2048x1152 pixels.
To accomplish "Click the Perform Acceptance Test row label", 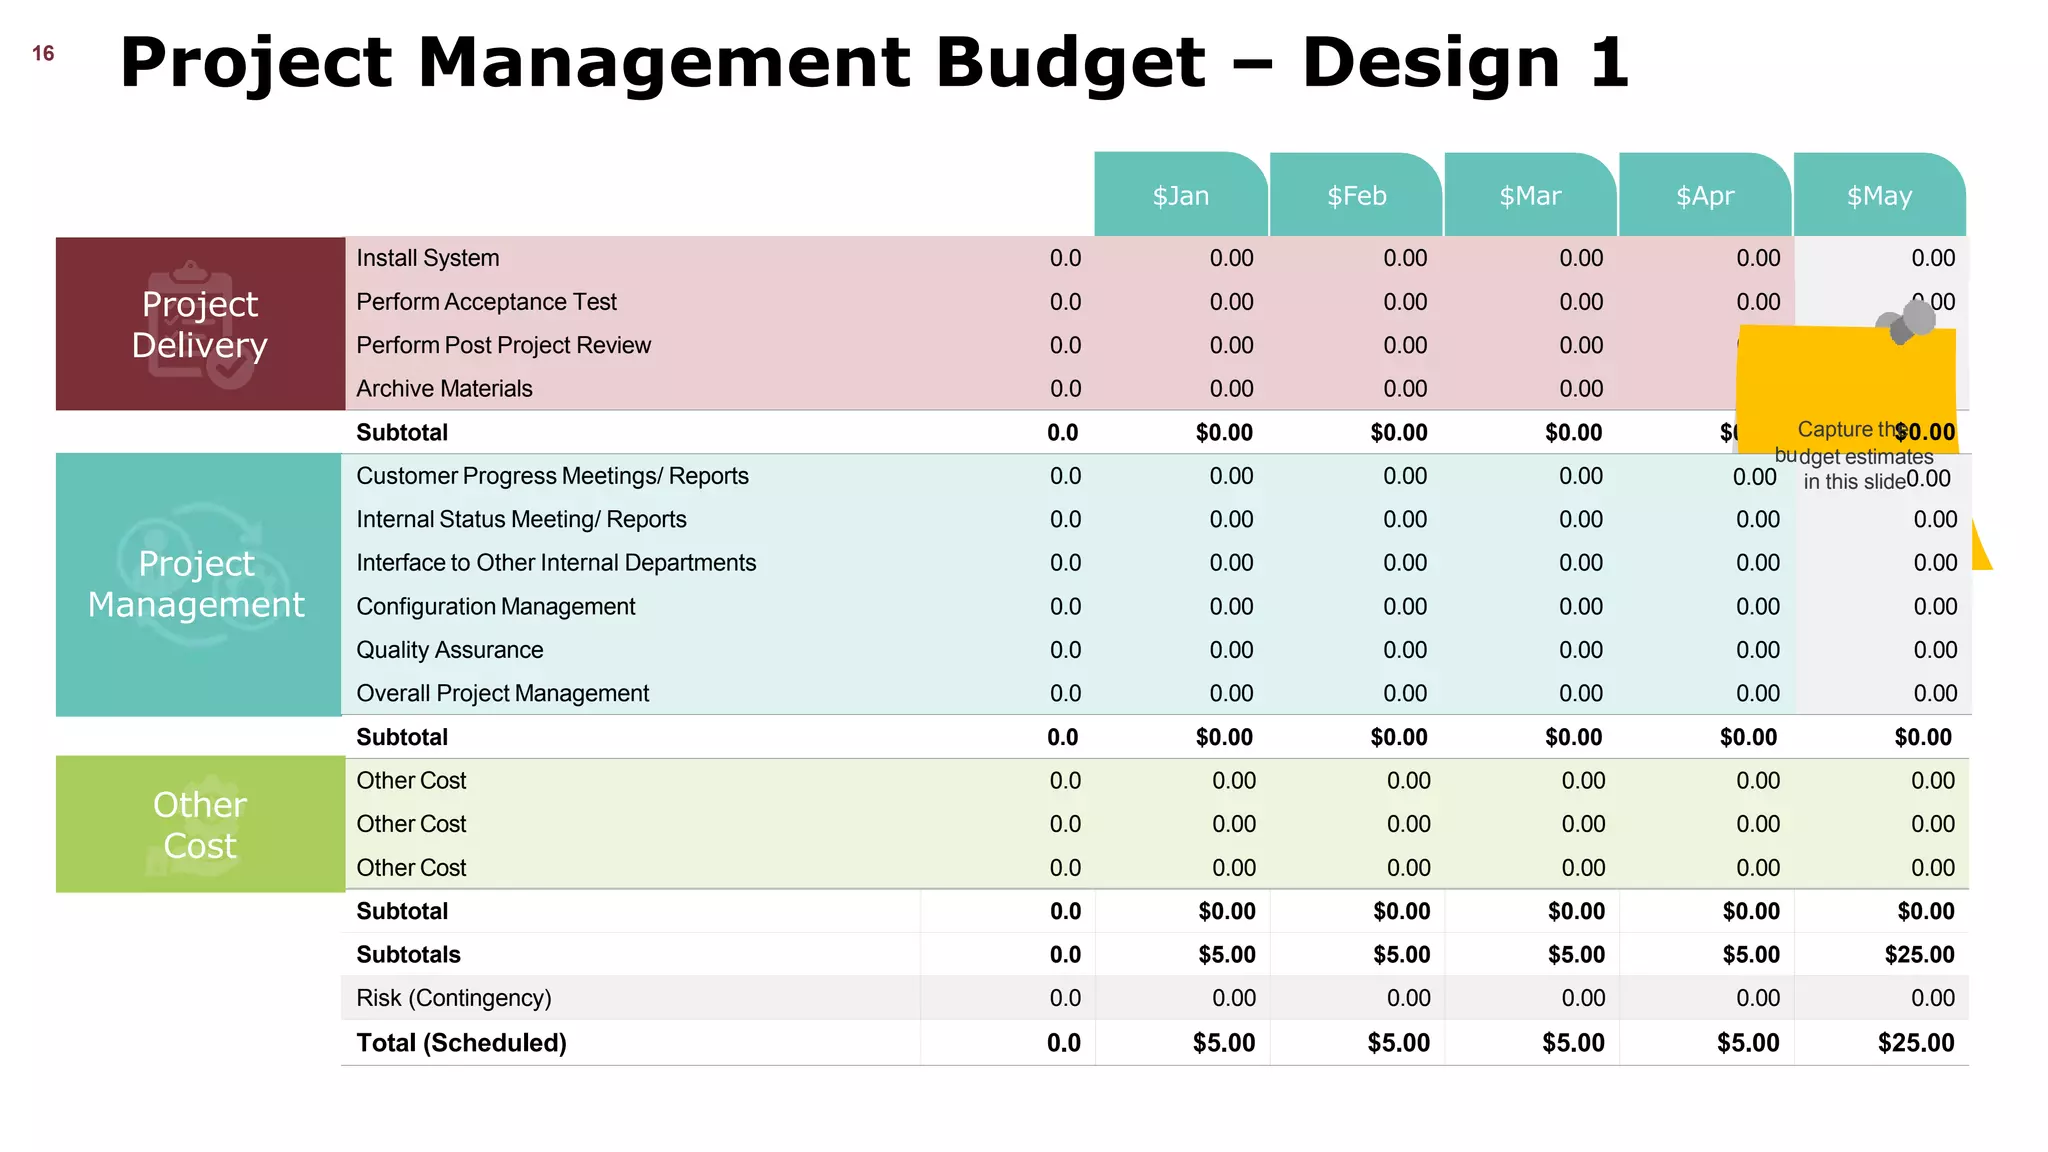I will coord(486,302).
